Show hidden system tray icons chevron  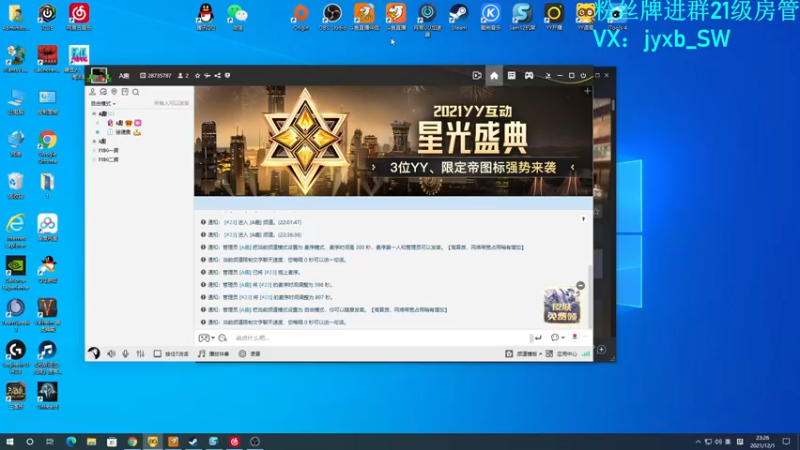698,442
